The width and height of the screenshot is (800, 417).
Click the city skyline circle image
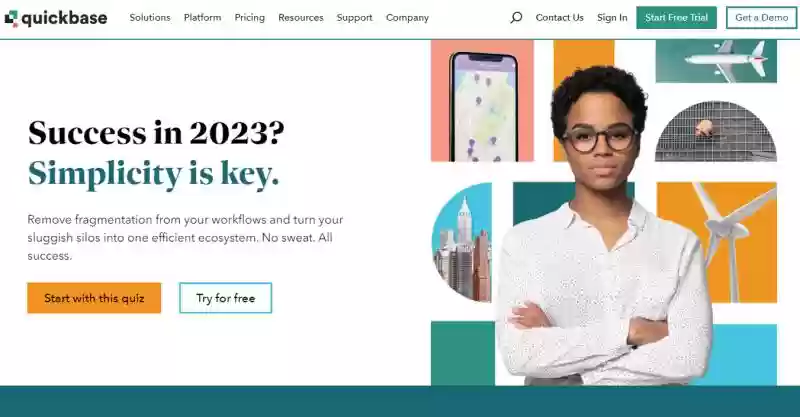click(462, 242)
